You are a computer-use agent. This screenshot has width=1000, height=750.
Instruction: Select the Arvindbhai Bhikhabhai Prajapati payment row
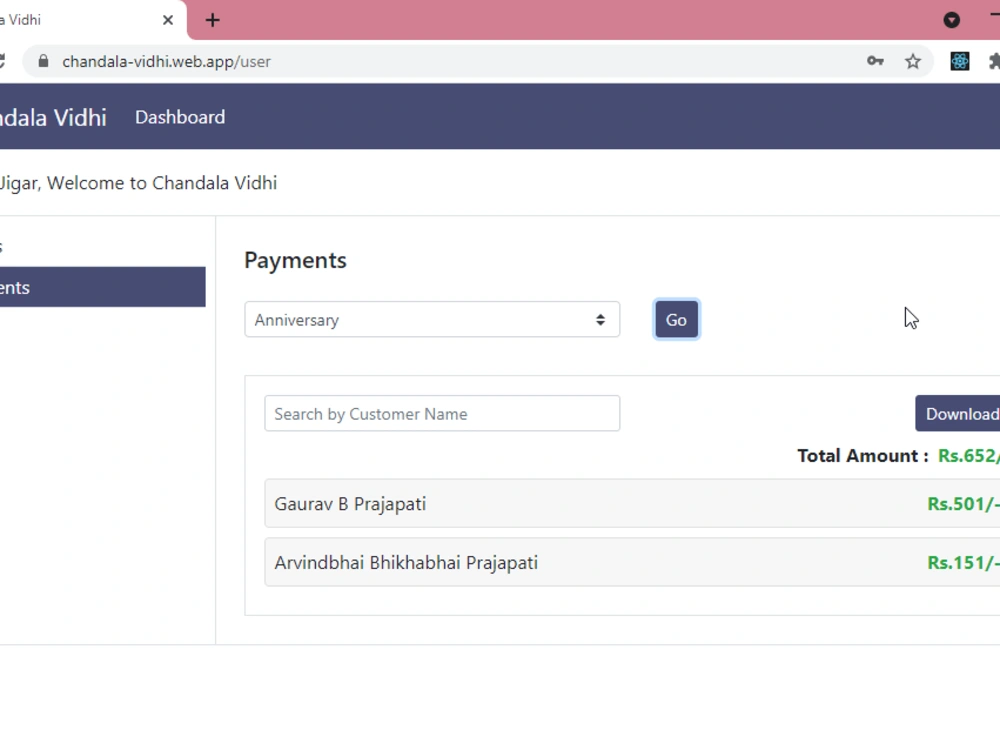point(632,562)
